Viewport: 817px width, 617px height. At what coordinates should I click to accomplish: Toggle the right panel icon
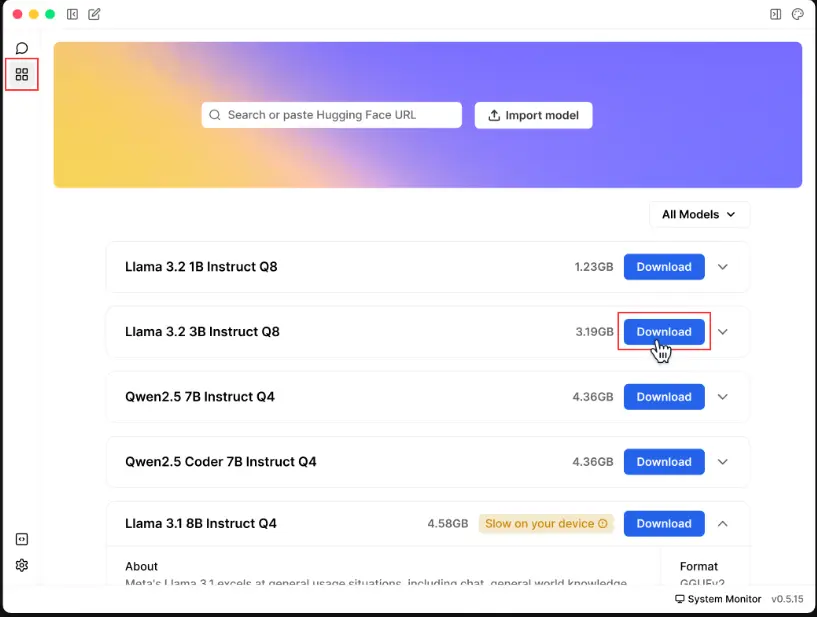tap(775, 15)
